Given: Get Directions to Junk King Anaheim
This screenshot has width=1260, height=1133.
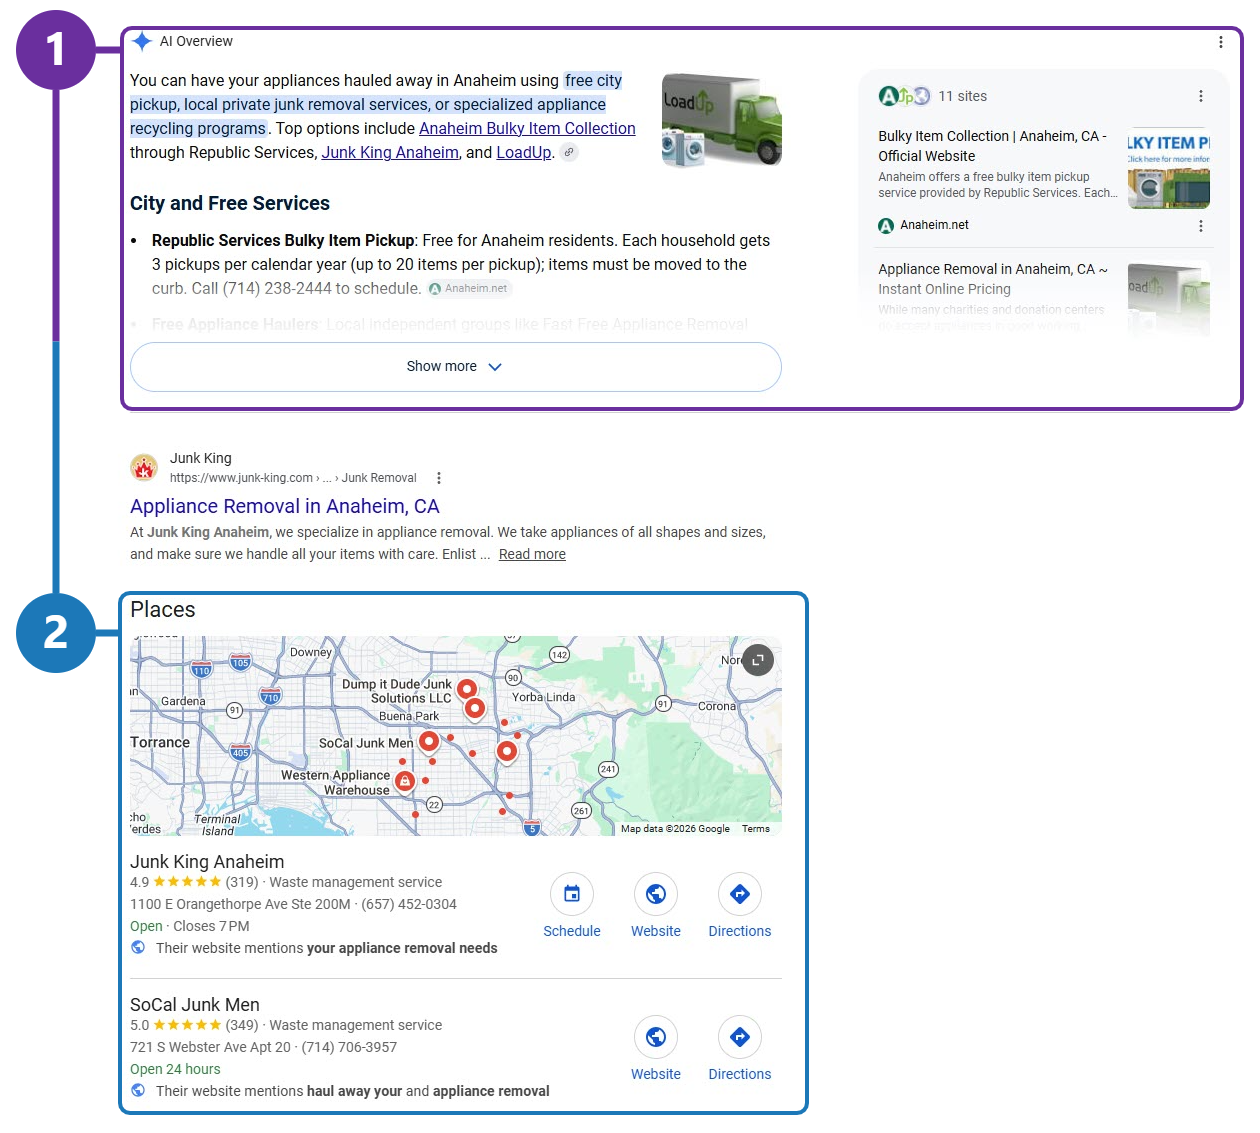Looking at the screenshot, I should click(x=740, y=894).
